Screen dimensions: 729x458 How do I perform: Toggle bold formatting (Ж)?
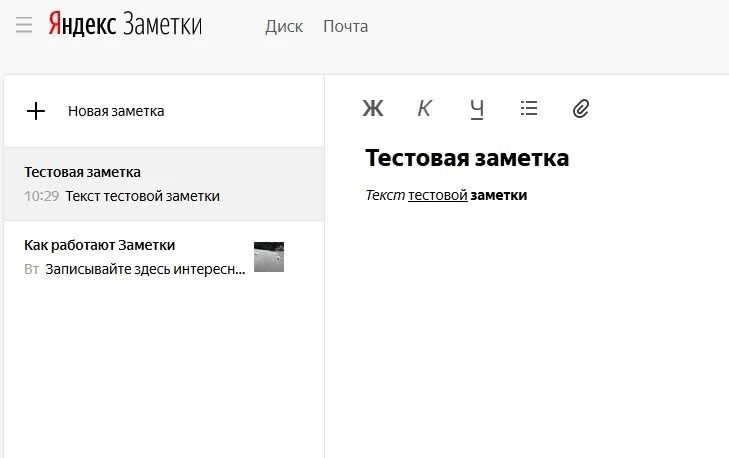pos(373,109)
